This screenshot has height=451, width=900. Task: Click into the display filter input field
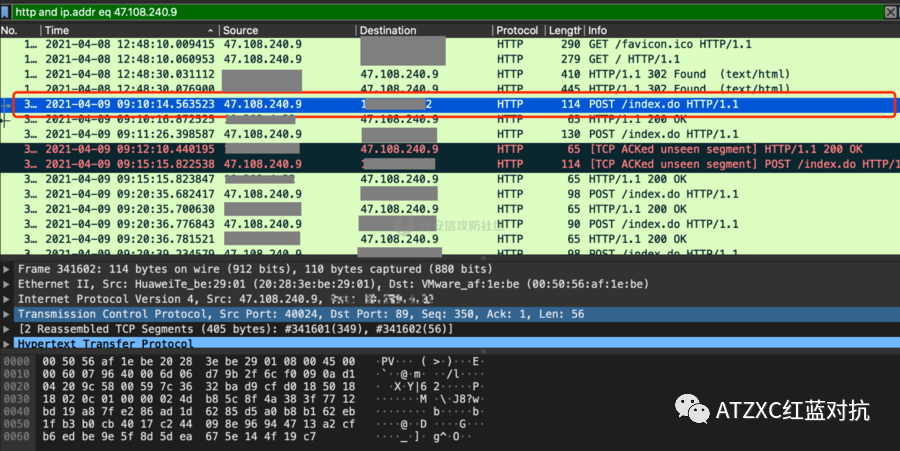(448, 11)
